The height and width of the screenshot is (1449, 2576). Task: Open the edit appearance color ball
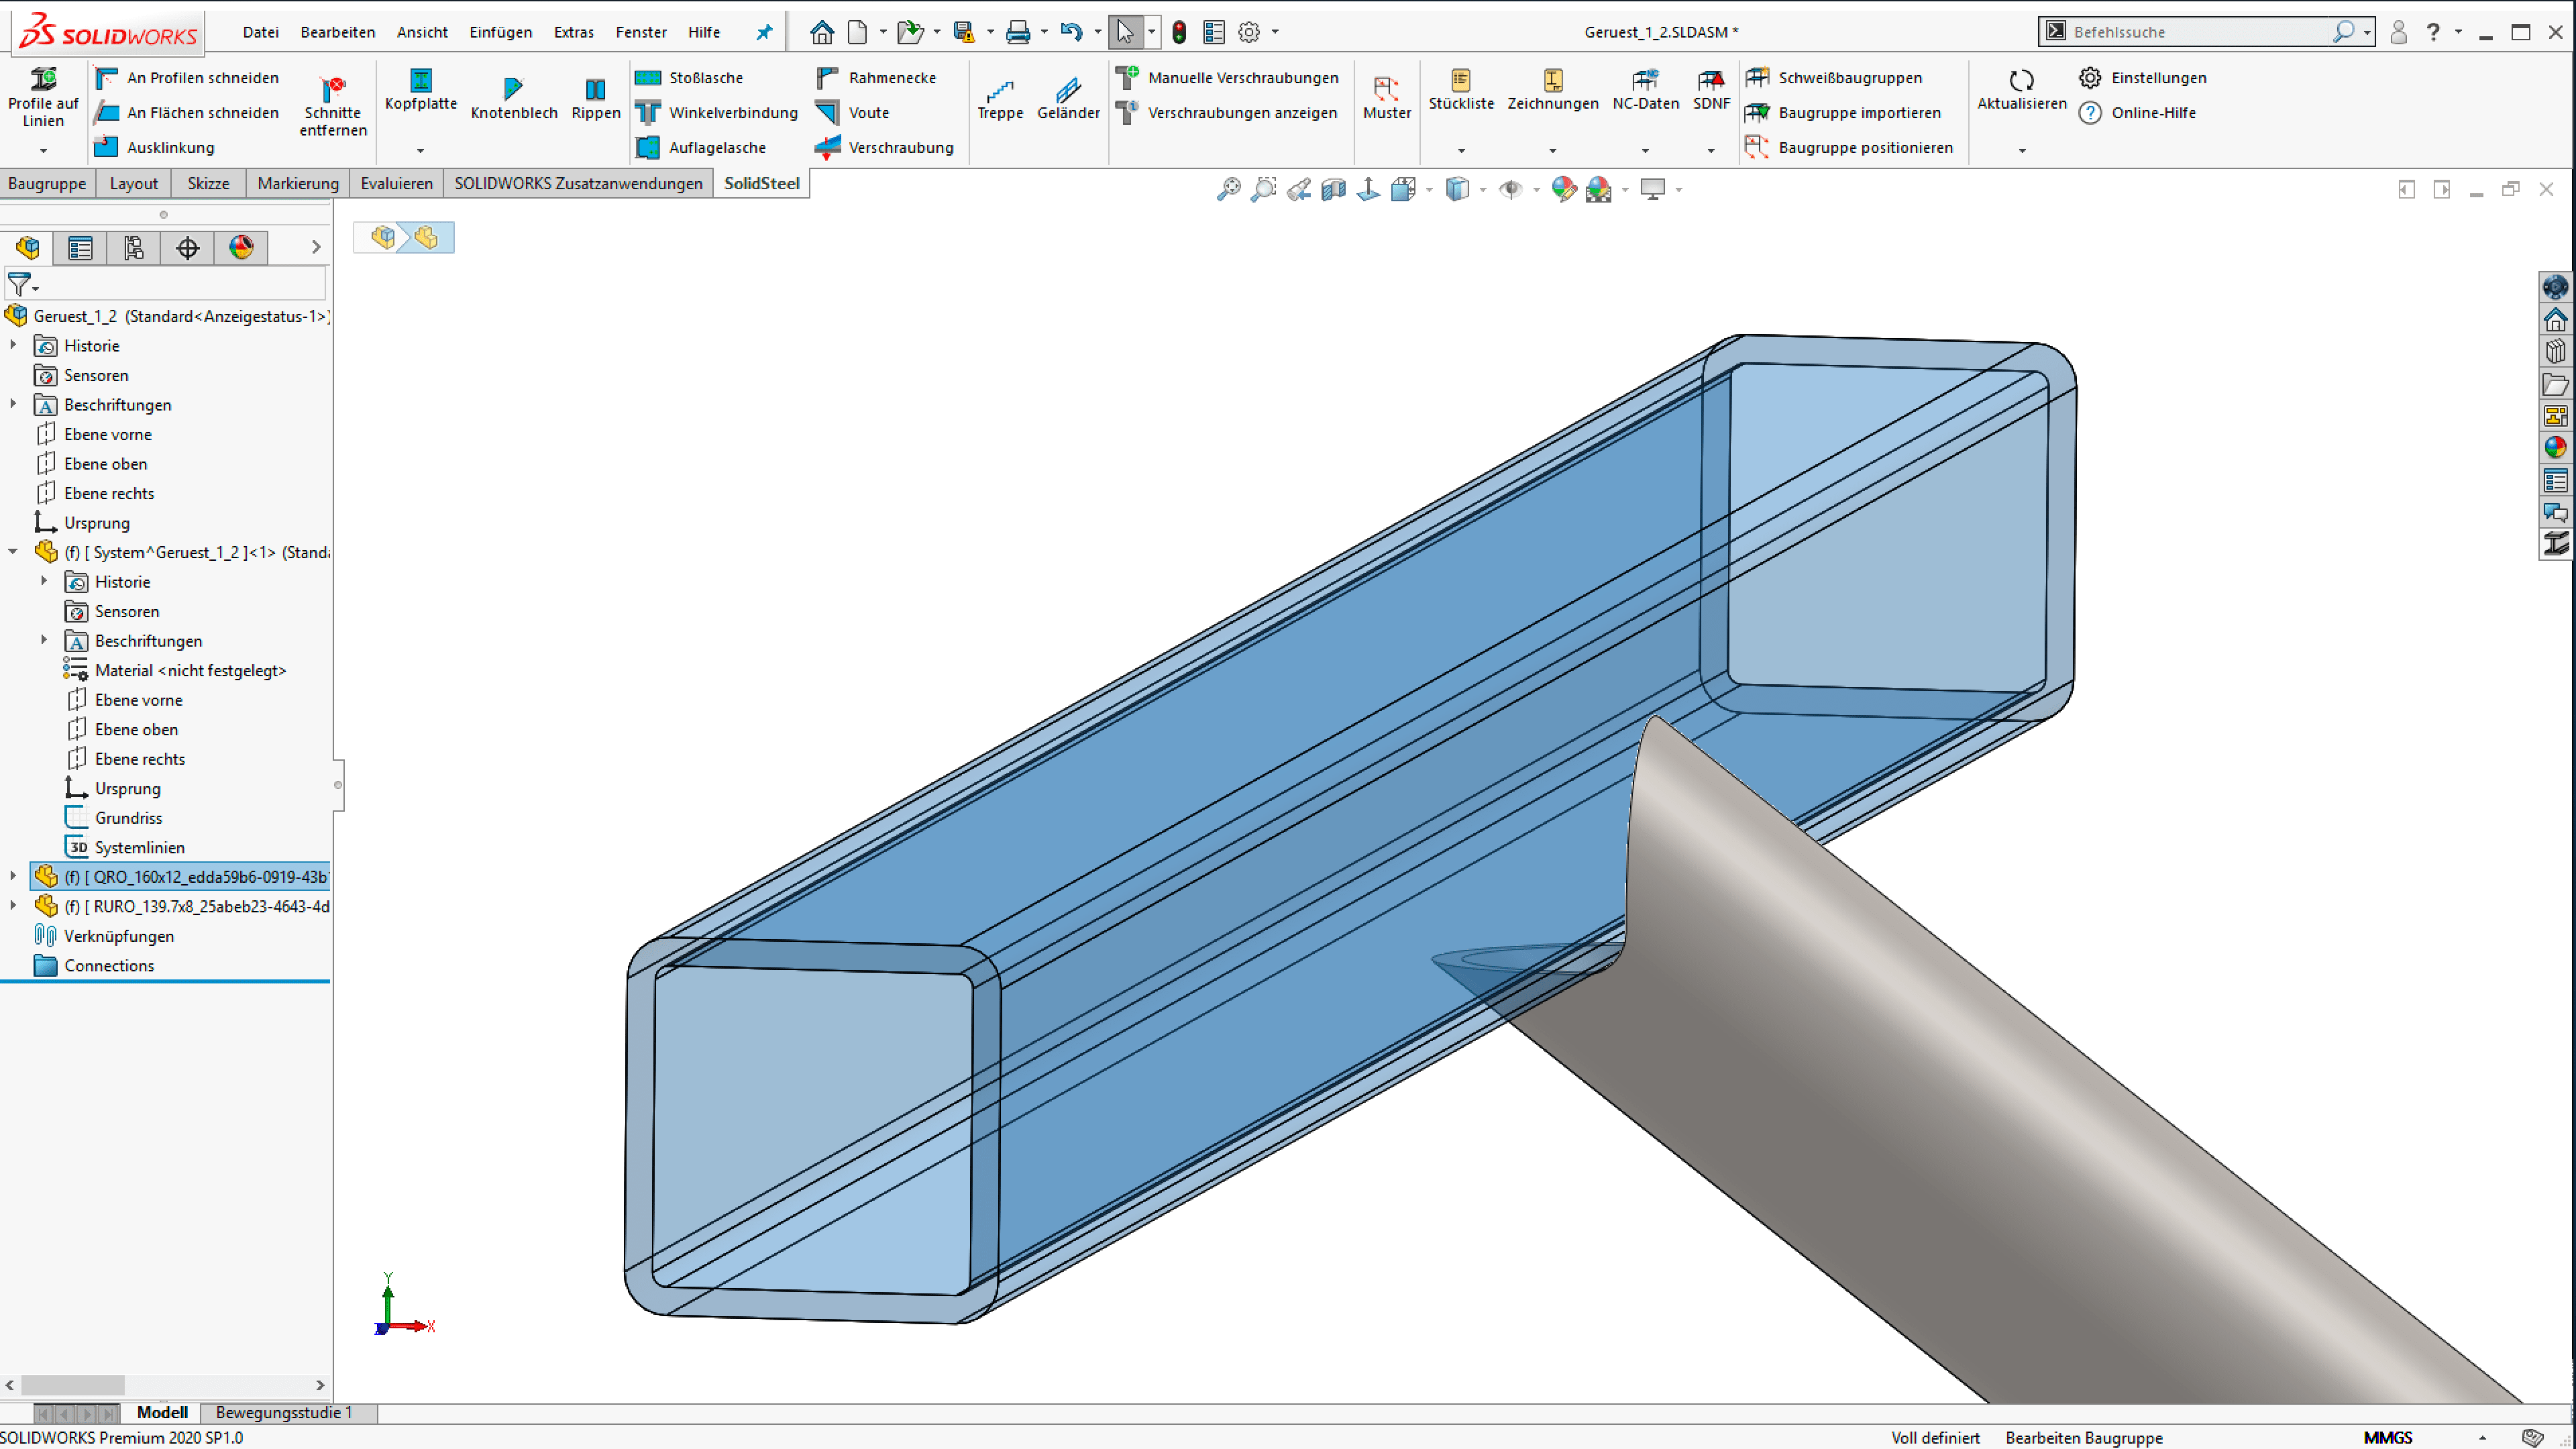pyautogui.click(x=1563, y=189)
